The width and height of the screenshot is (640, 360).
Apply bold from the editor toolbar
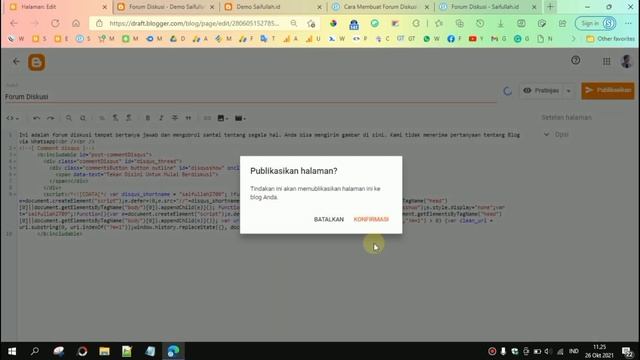point(148,118)
